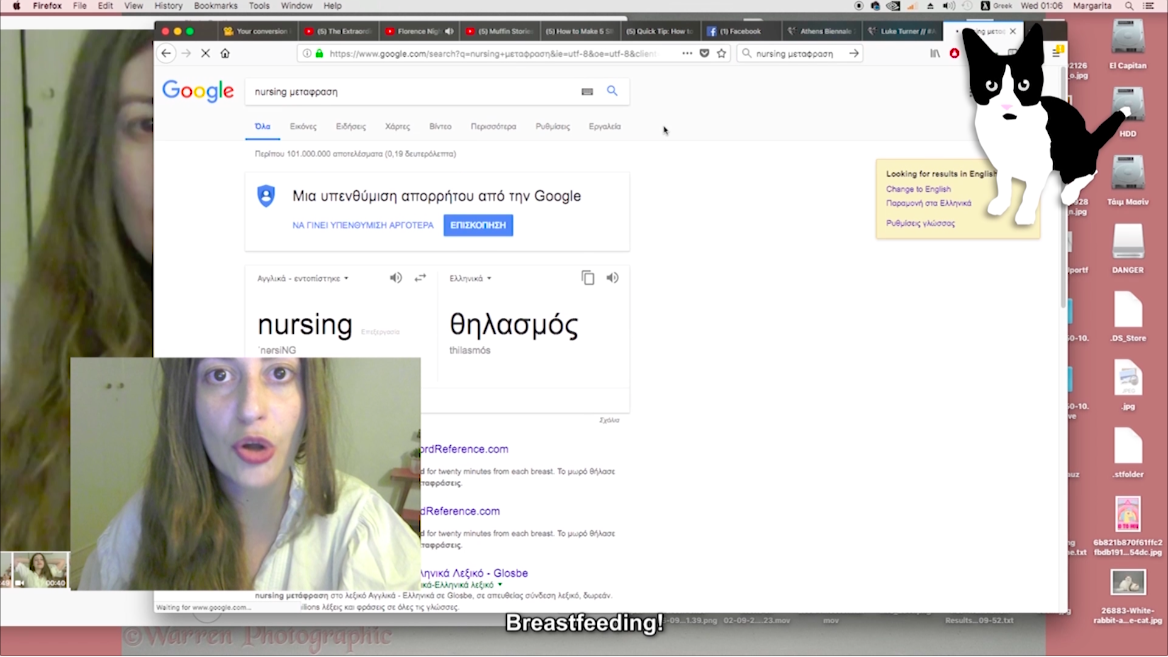
Task: Open on-screen keyboard icon in Google search box
Action: [587, 92]
